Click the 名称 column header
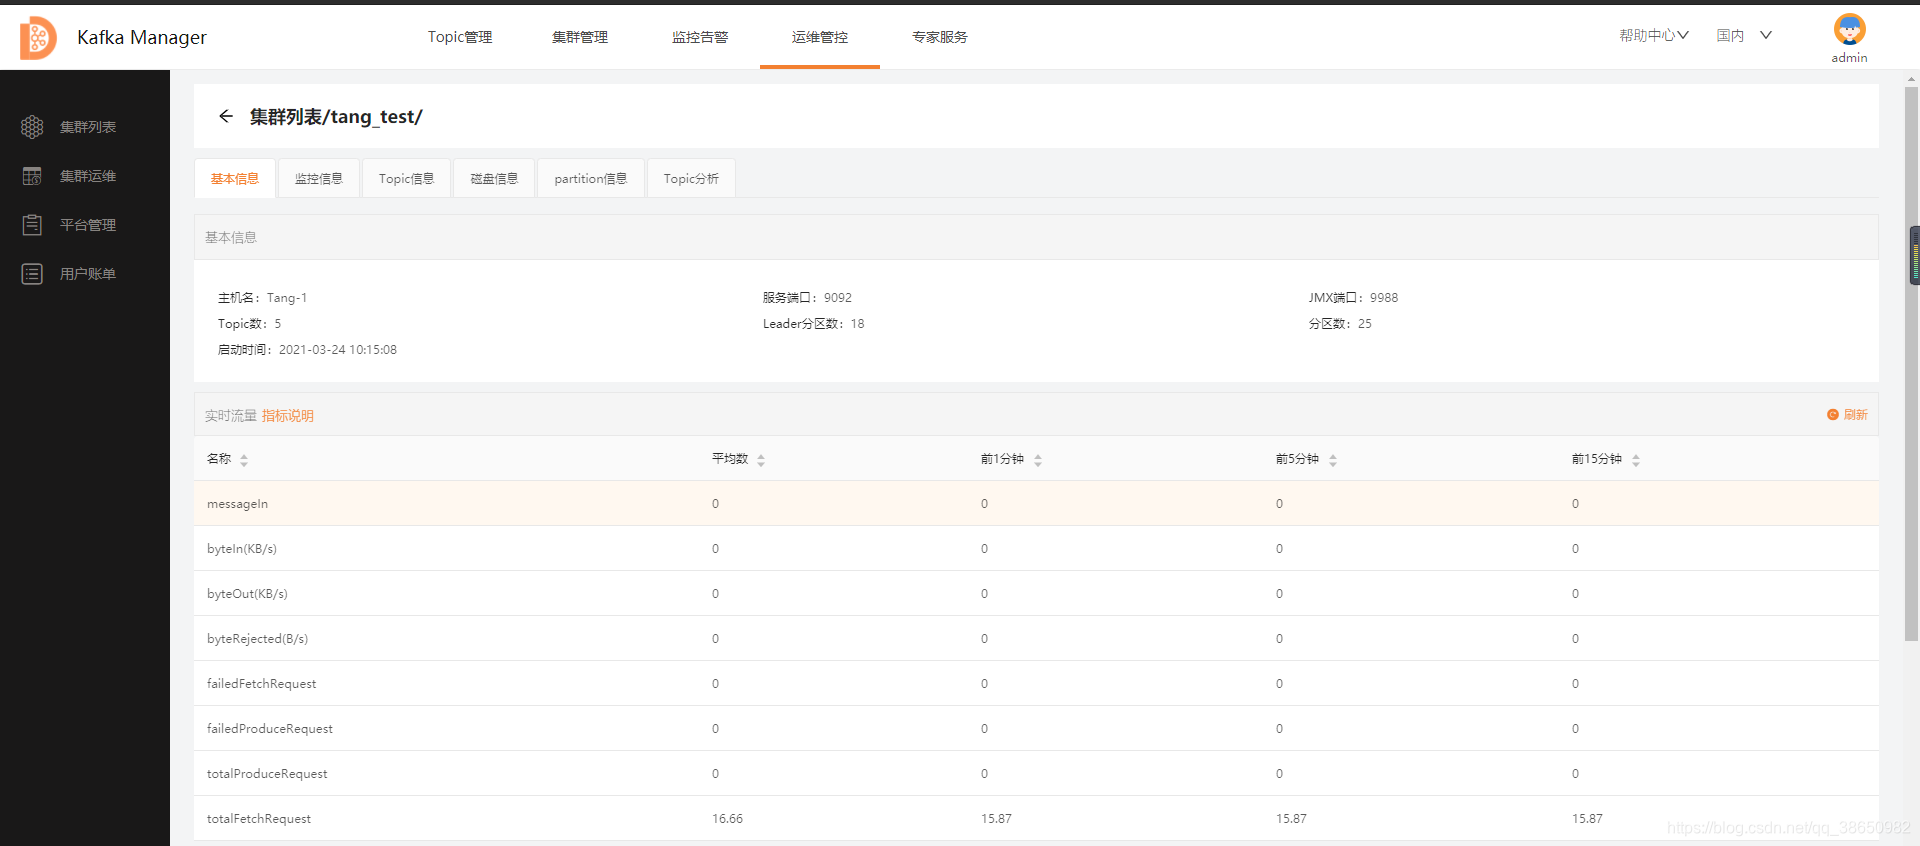 click(219, 459)
